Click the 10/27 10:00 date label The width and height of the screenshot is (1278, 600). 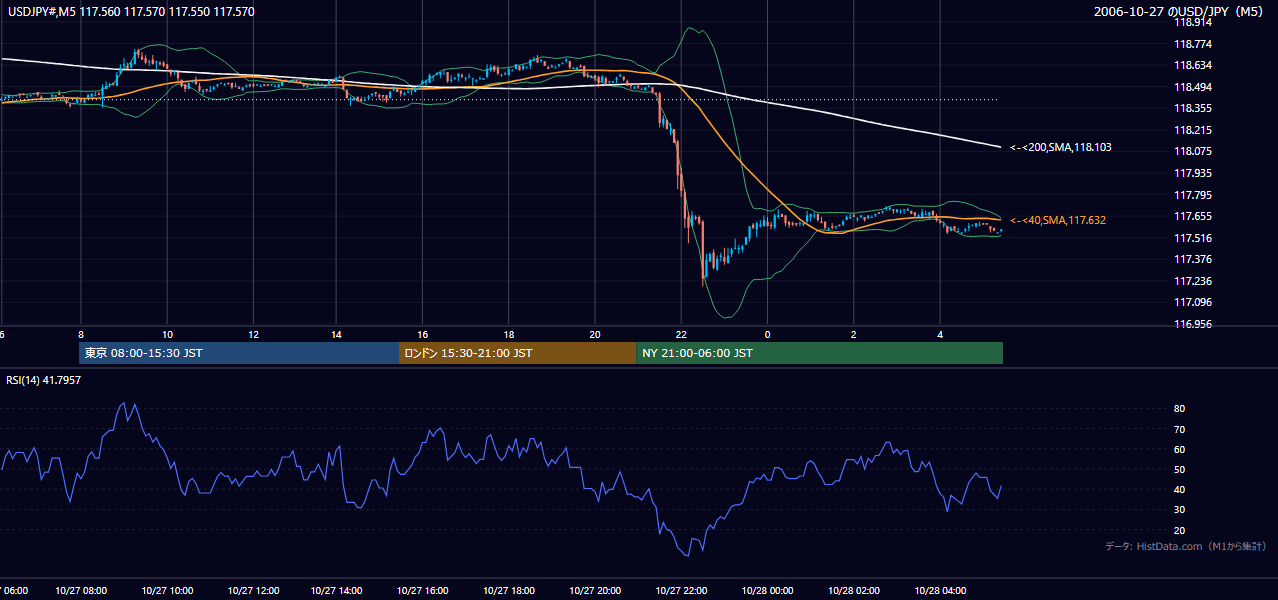[x=166, y=591]
